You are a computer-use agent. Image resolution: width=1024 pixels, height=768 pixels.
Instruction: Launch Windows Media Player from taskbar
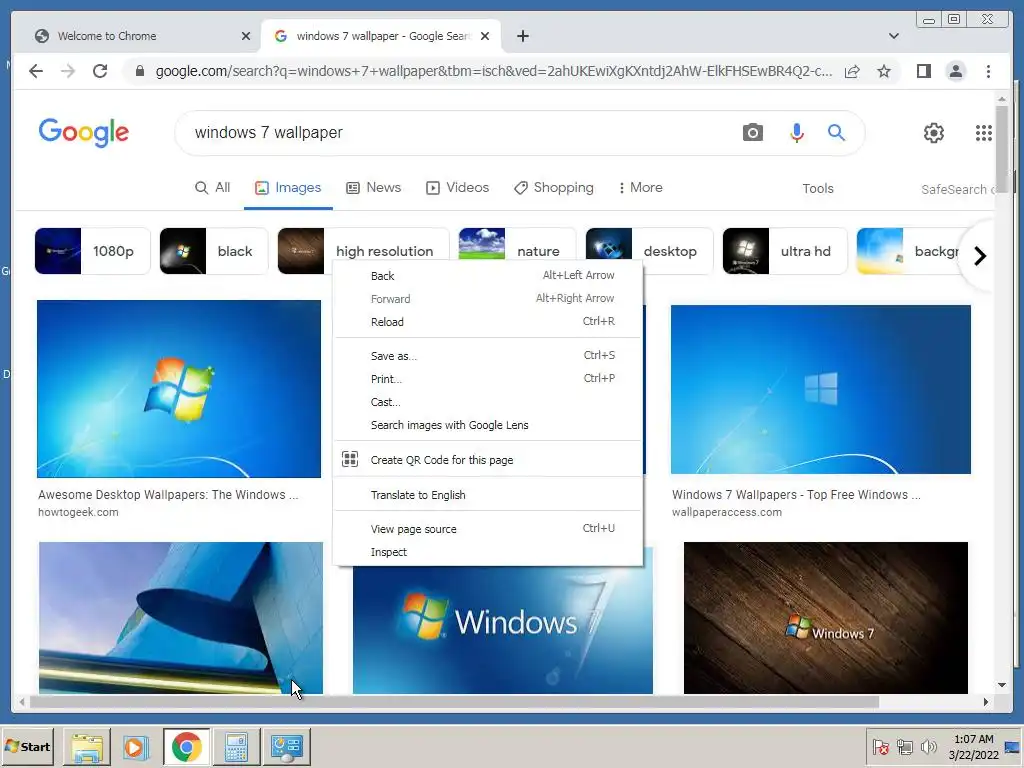136,746
